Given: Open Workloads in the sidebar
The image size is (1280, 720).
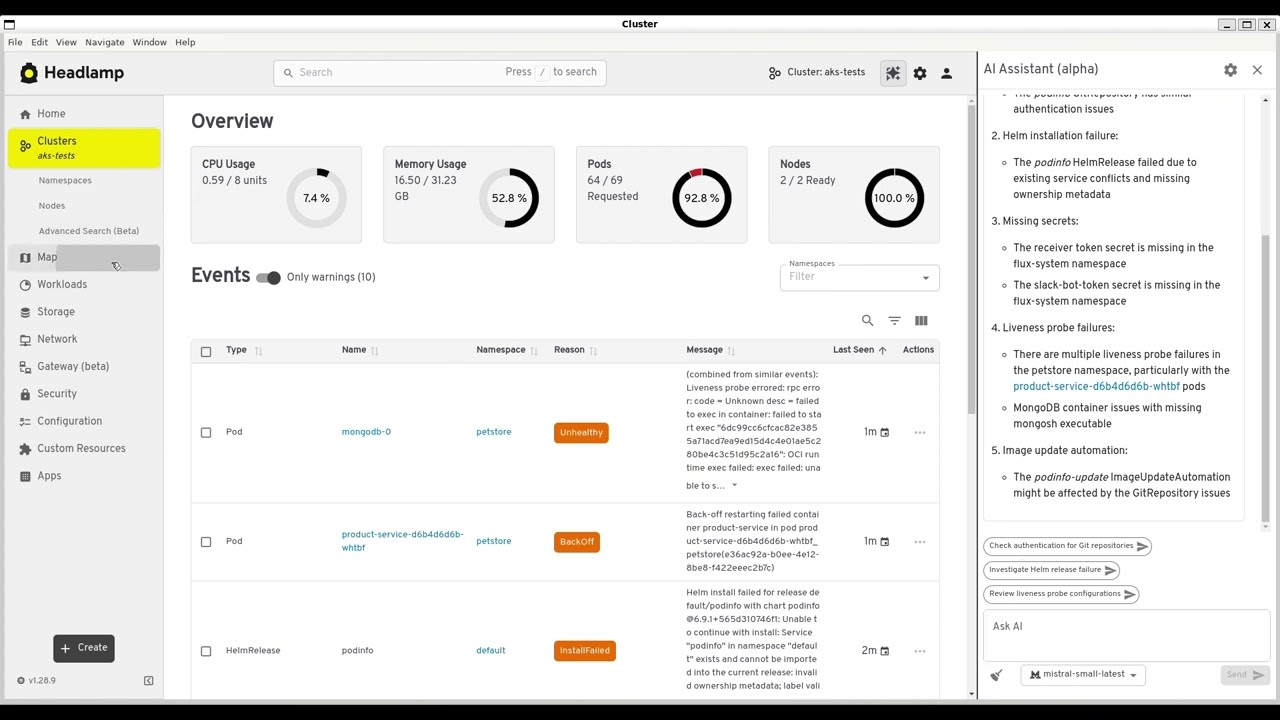Looking at the screenshot, I should (84, 285).
